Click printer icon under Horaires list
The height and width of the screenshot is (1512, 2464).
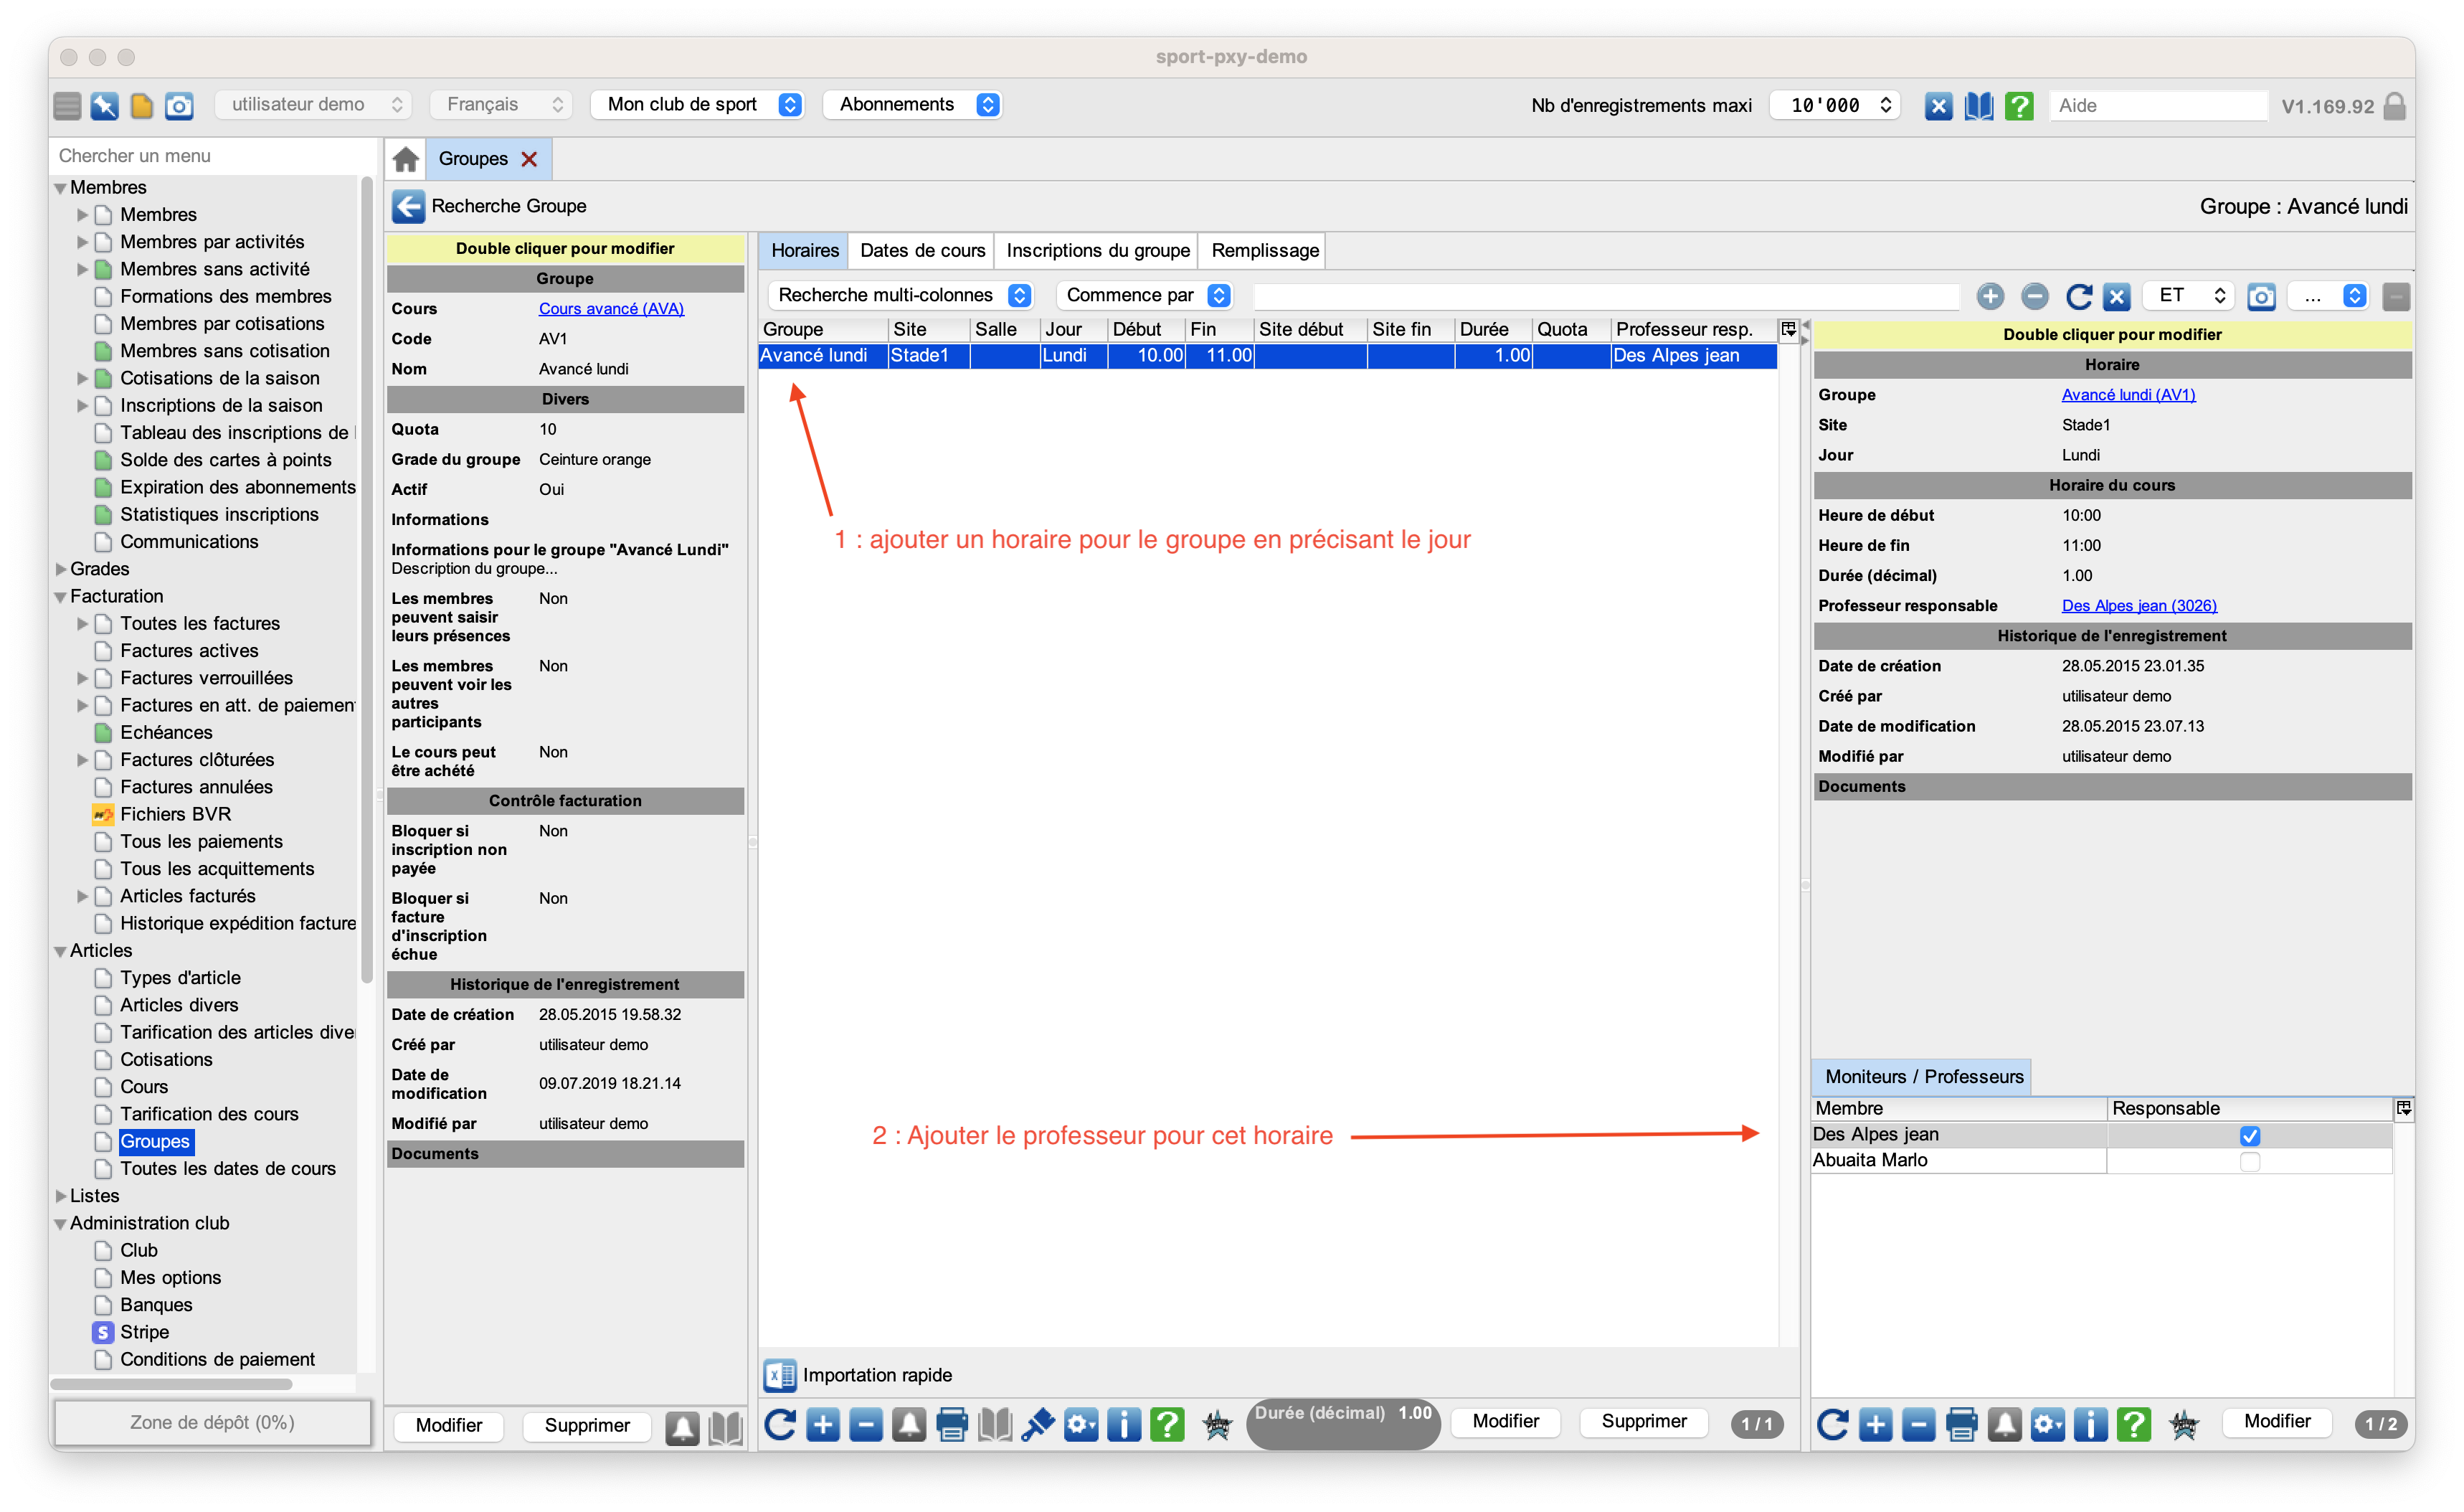pyautogui.click(x=951, y=1424)
